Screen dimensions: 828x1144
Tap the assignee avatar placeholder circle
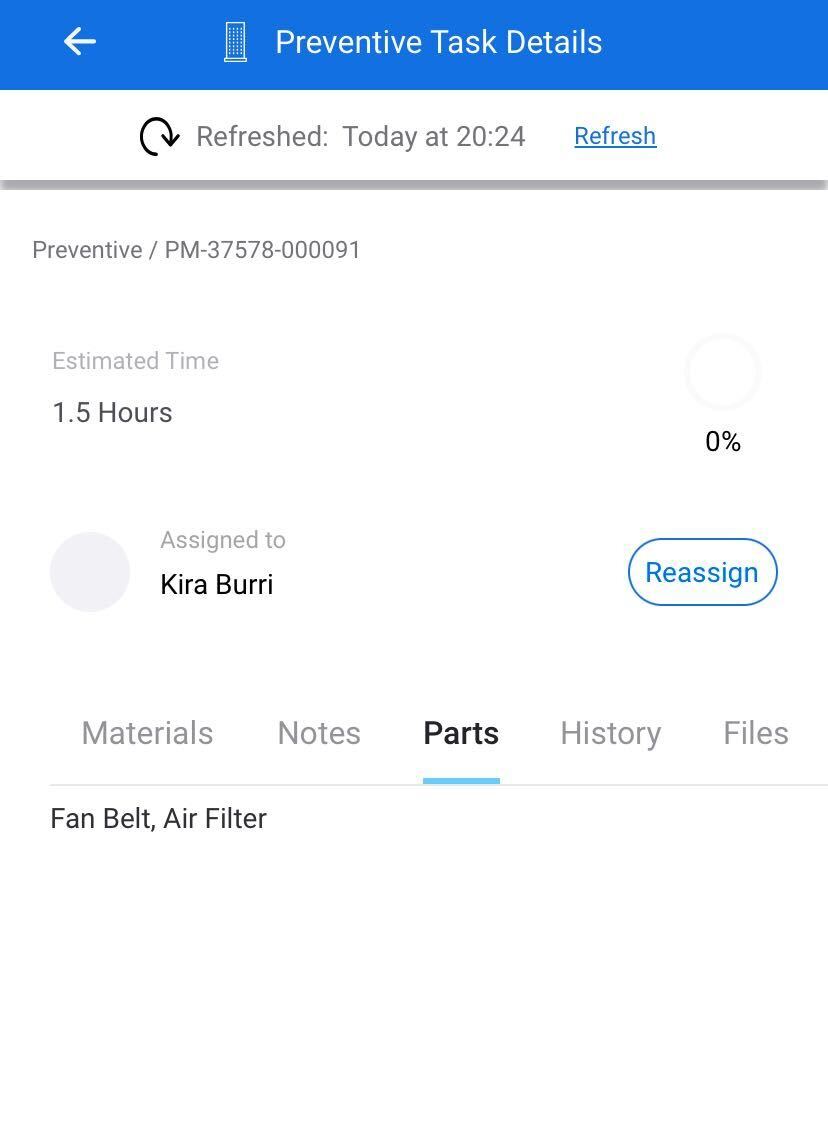pos(90,572)
